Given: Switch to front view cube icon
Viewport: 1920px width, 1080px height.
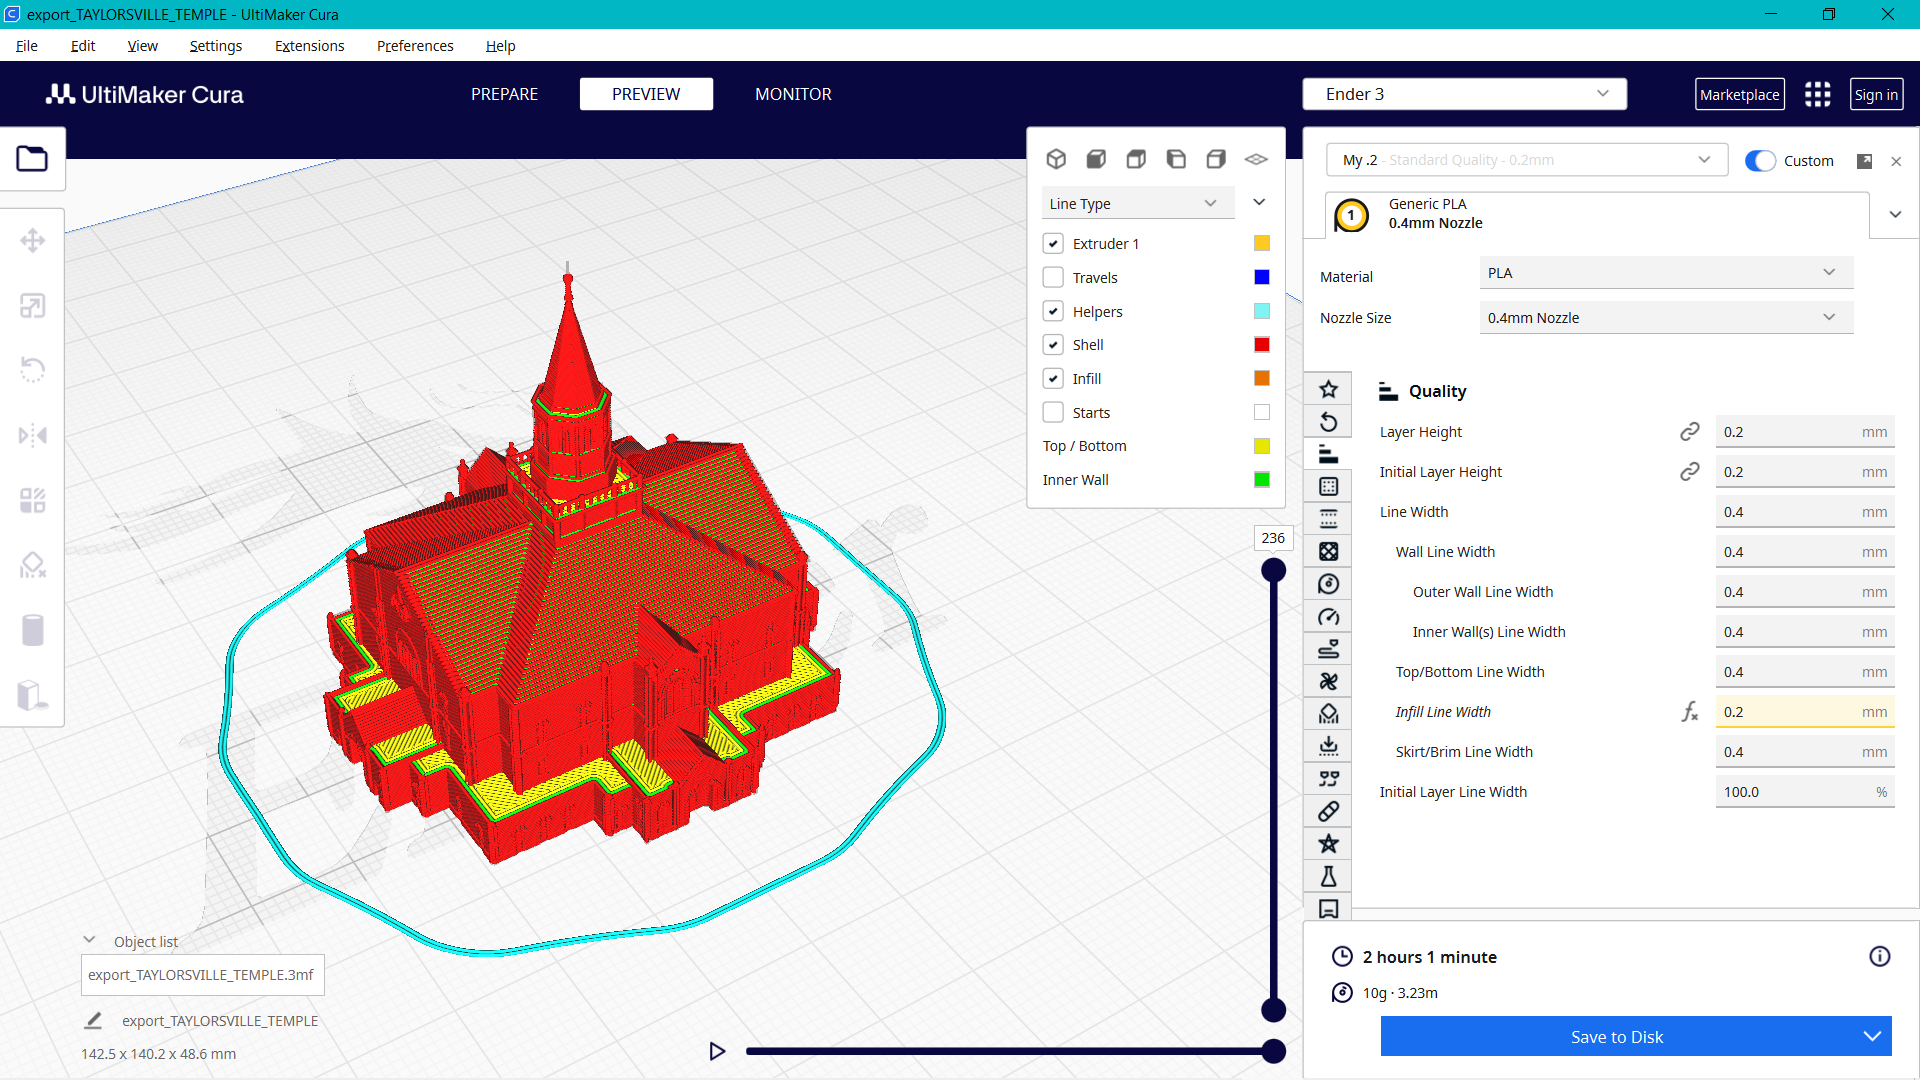Looking at the screenshot, I should click(1096, 159).
